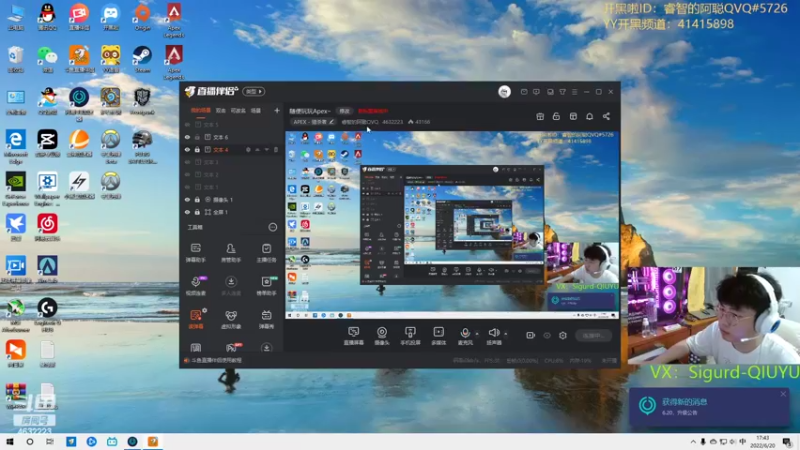Move the 文本 4 layer down
The height and width of the screenshot is (450, 800).
(266, 150)
